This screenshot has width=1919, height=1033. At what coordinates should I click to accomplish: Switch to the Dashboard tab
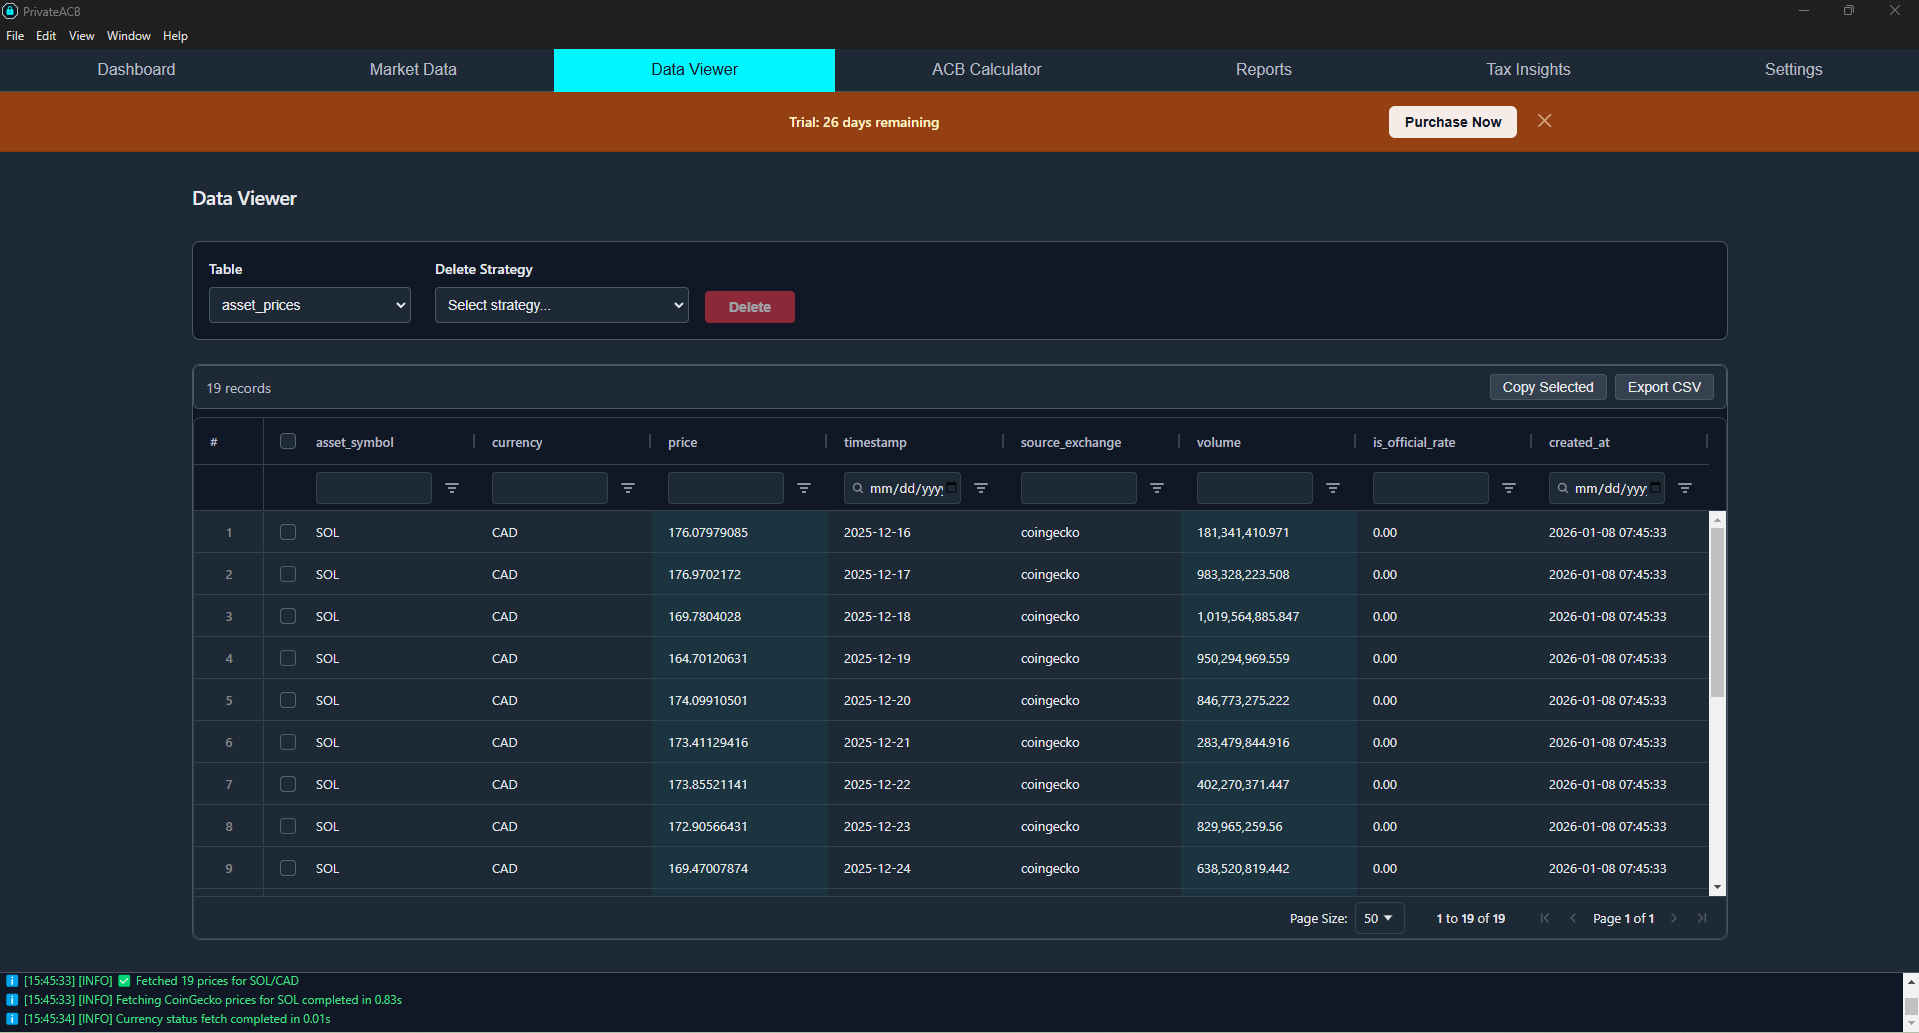tap(136, 70)
